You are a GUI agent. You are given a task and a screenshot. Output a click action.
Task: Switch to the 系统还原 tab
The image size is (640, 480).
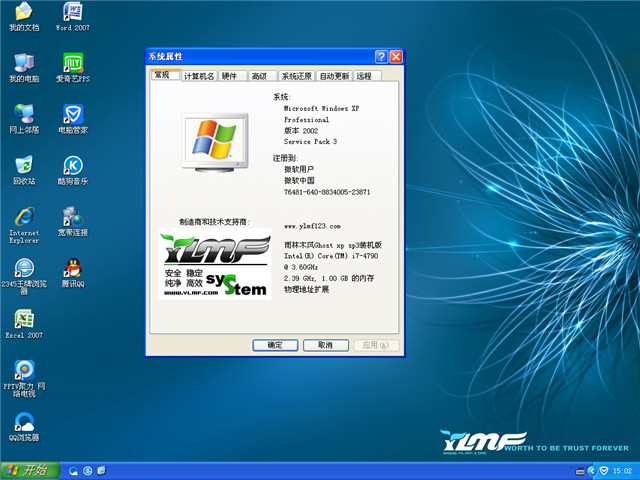(x=297, y=76)
